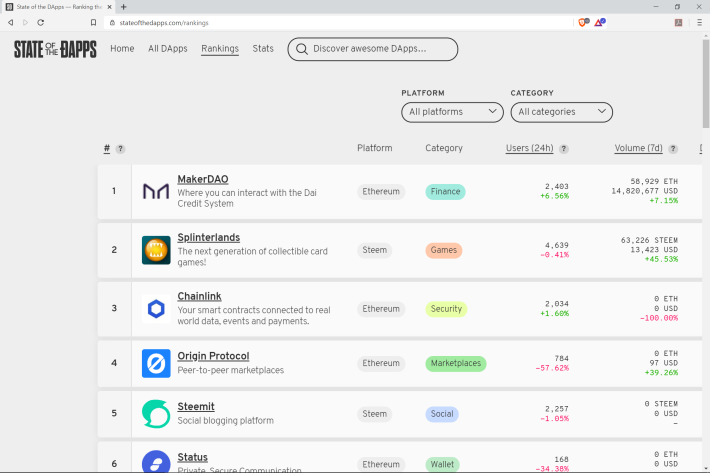Go to Home page
The image size is (710, 473).
122,48
